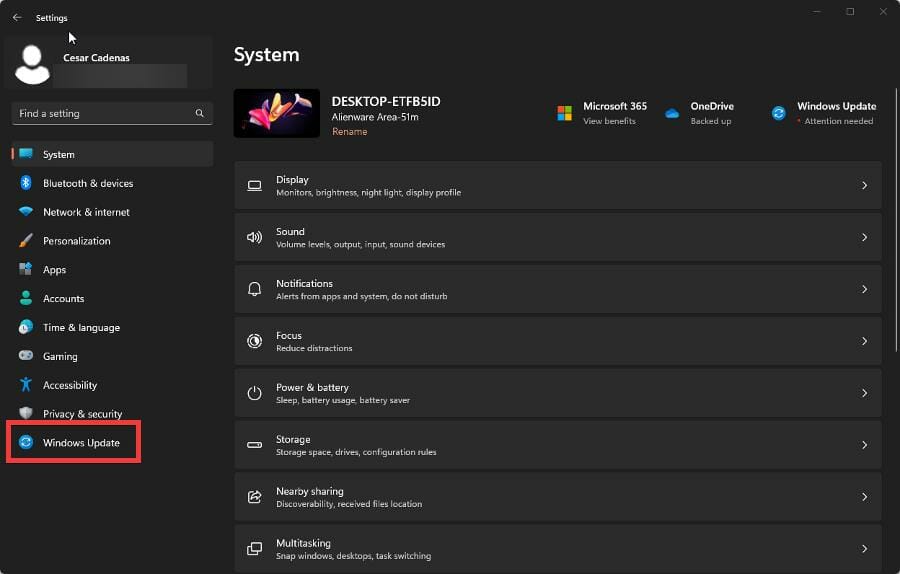Expand Storage settings chevron

point(864,445)
